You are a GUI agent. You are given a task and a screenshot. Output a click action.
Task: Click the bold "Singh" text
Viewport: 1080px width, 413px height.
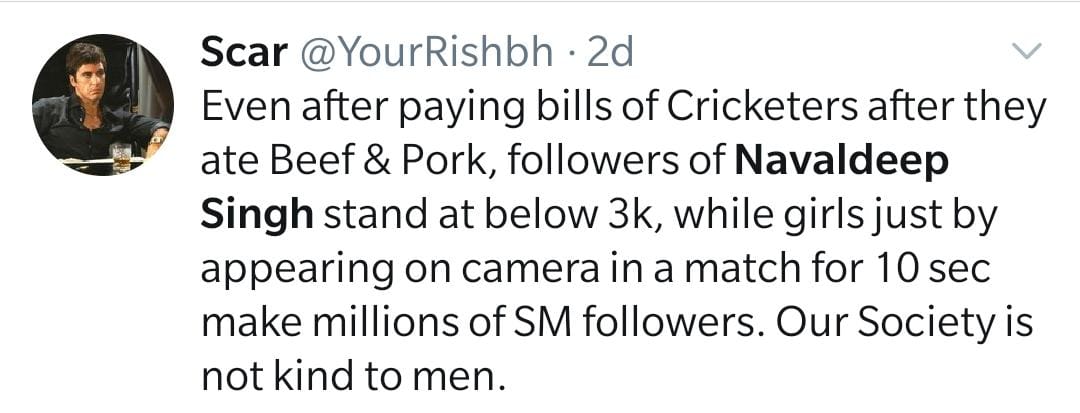coord(254,215)
